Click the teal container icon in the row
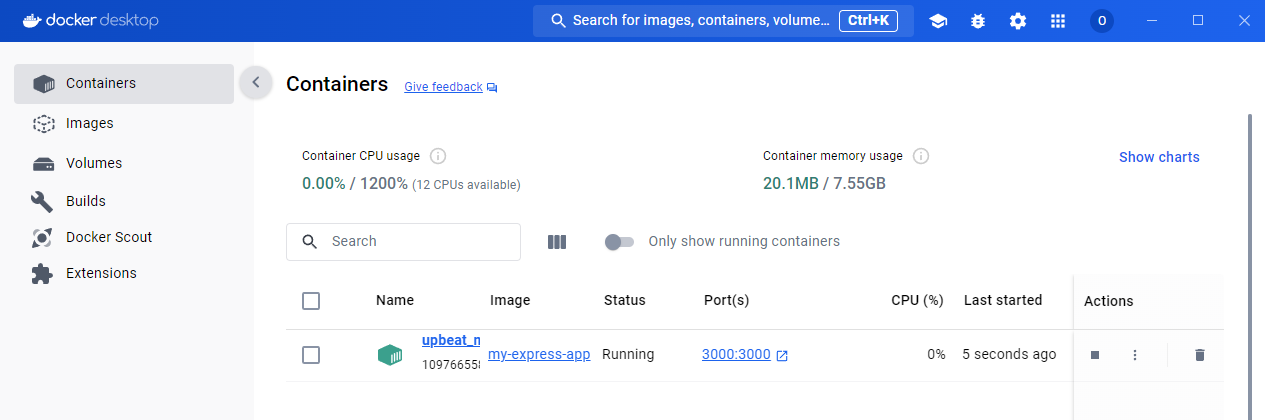 [x=390, y=354]
